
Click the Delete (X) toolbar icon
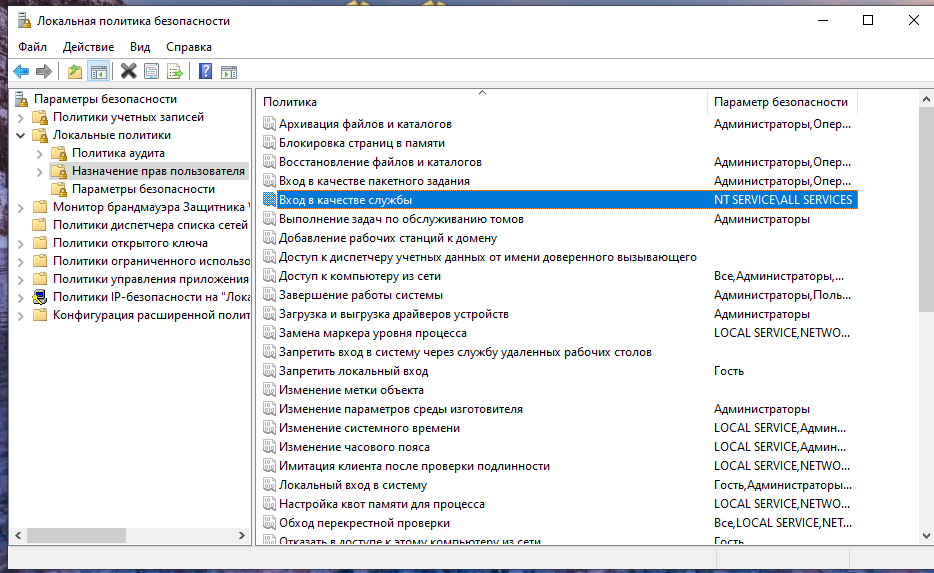tap(128, 71)
